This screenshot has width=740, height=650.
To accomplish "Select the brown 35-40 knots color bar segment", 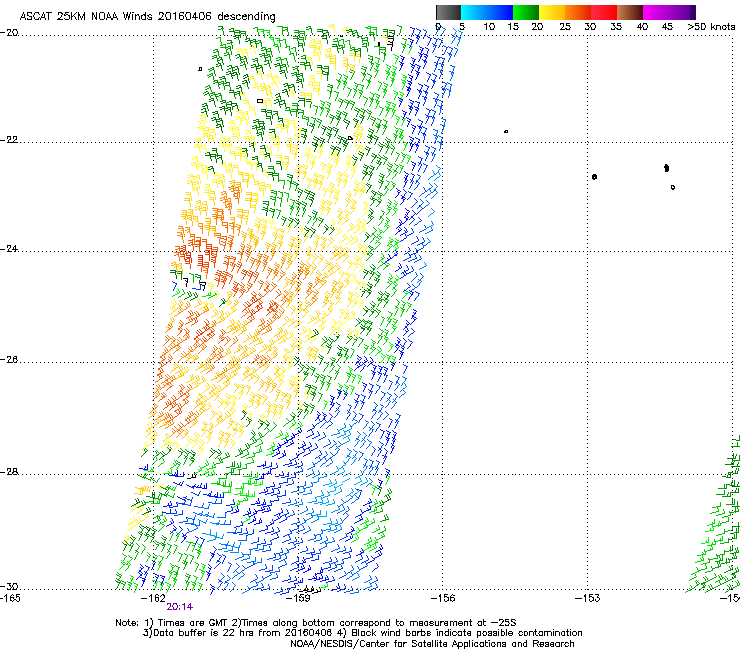I will (x=630, y=12).
